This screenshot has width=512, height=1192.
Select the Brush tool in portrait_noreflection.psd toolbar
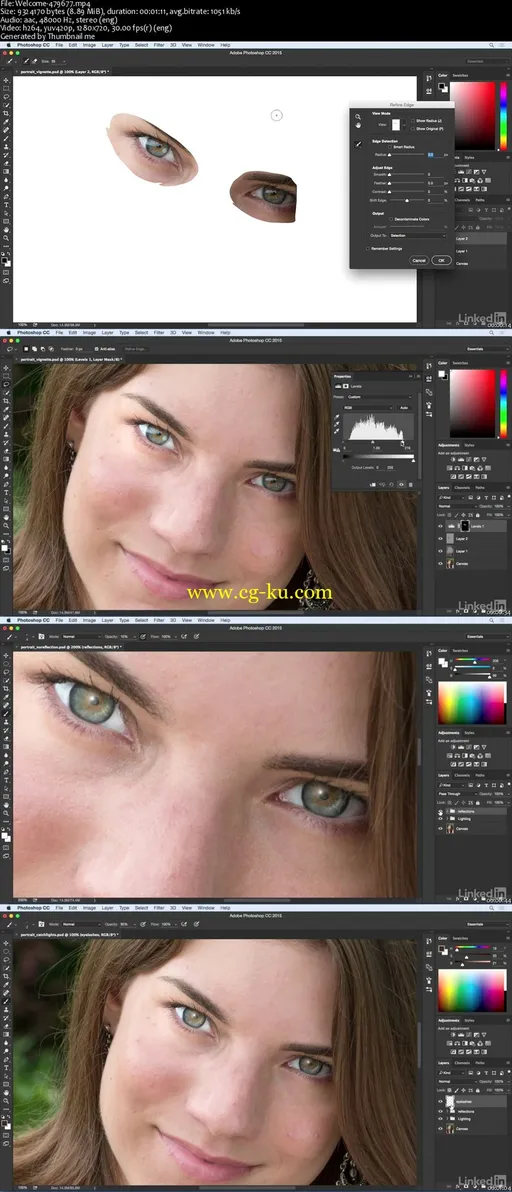[x=5, y=713]
